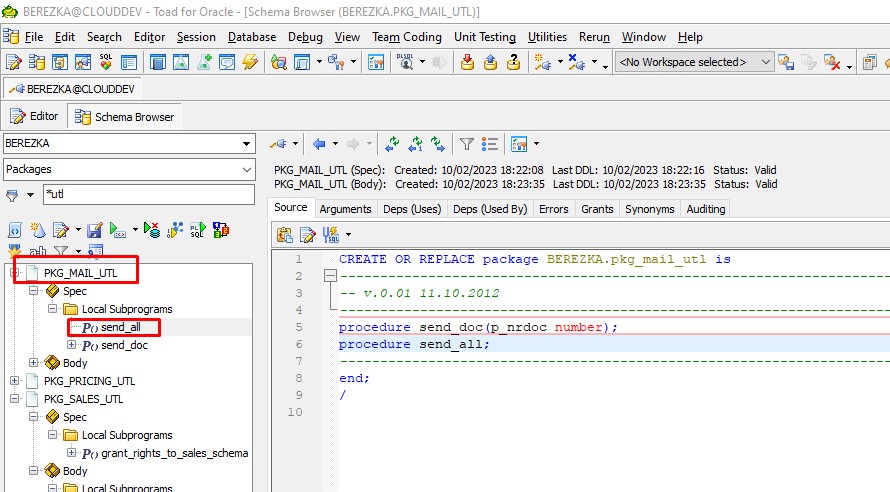The width and height of the screenshot is (890, 492).
Task: Click the green flask icon with plus sign
Action: [x=204, y=62]
